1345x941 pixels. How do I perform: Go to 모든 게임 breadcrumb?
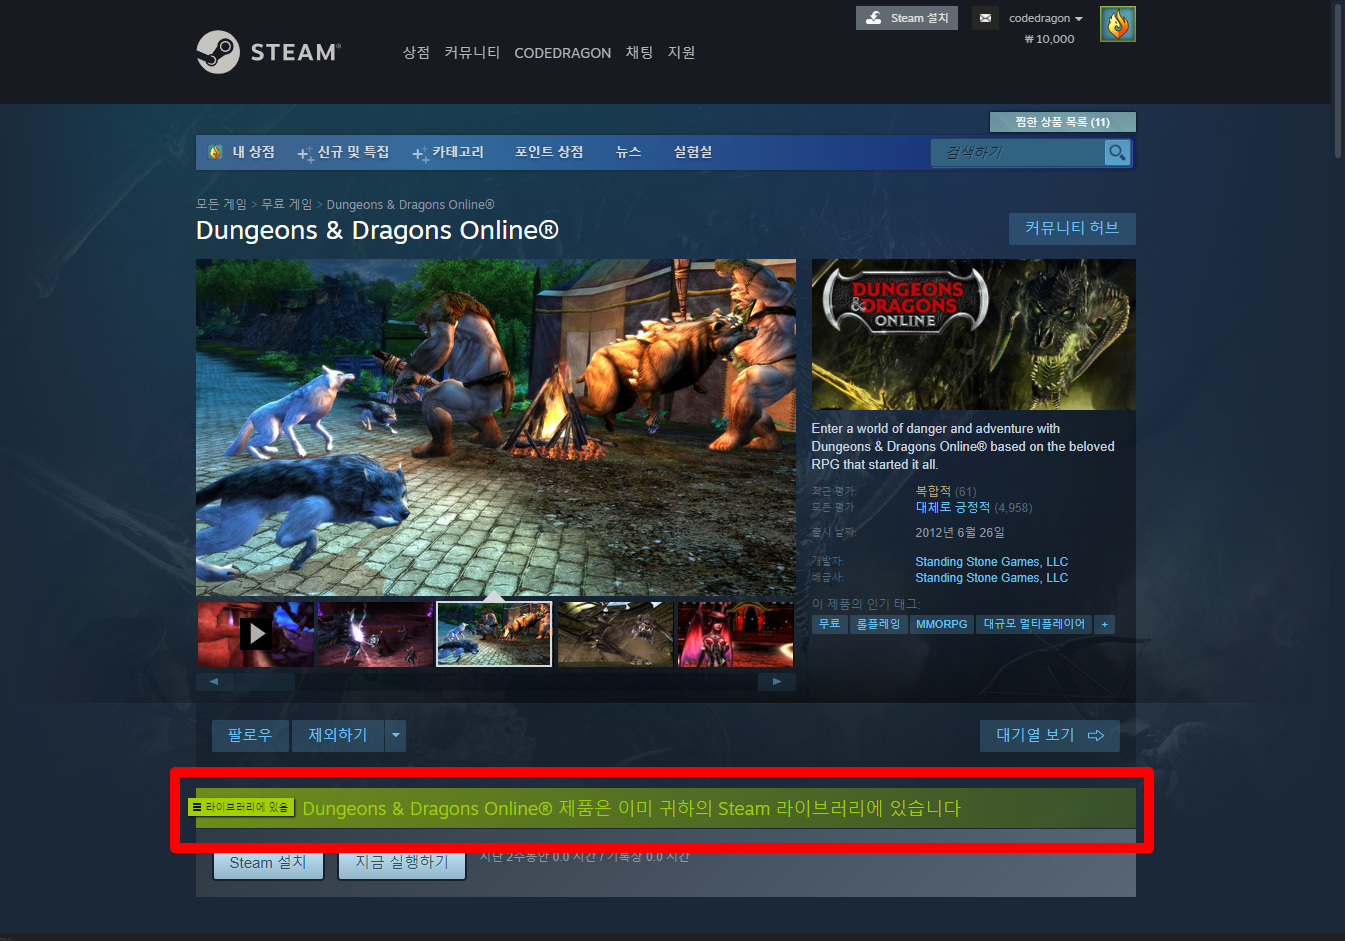(221, 204)
